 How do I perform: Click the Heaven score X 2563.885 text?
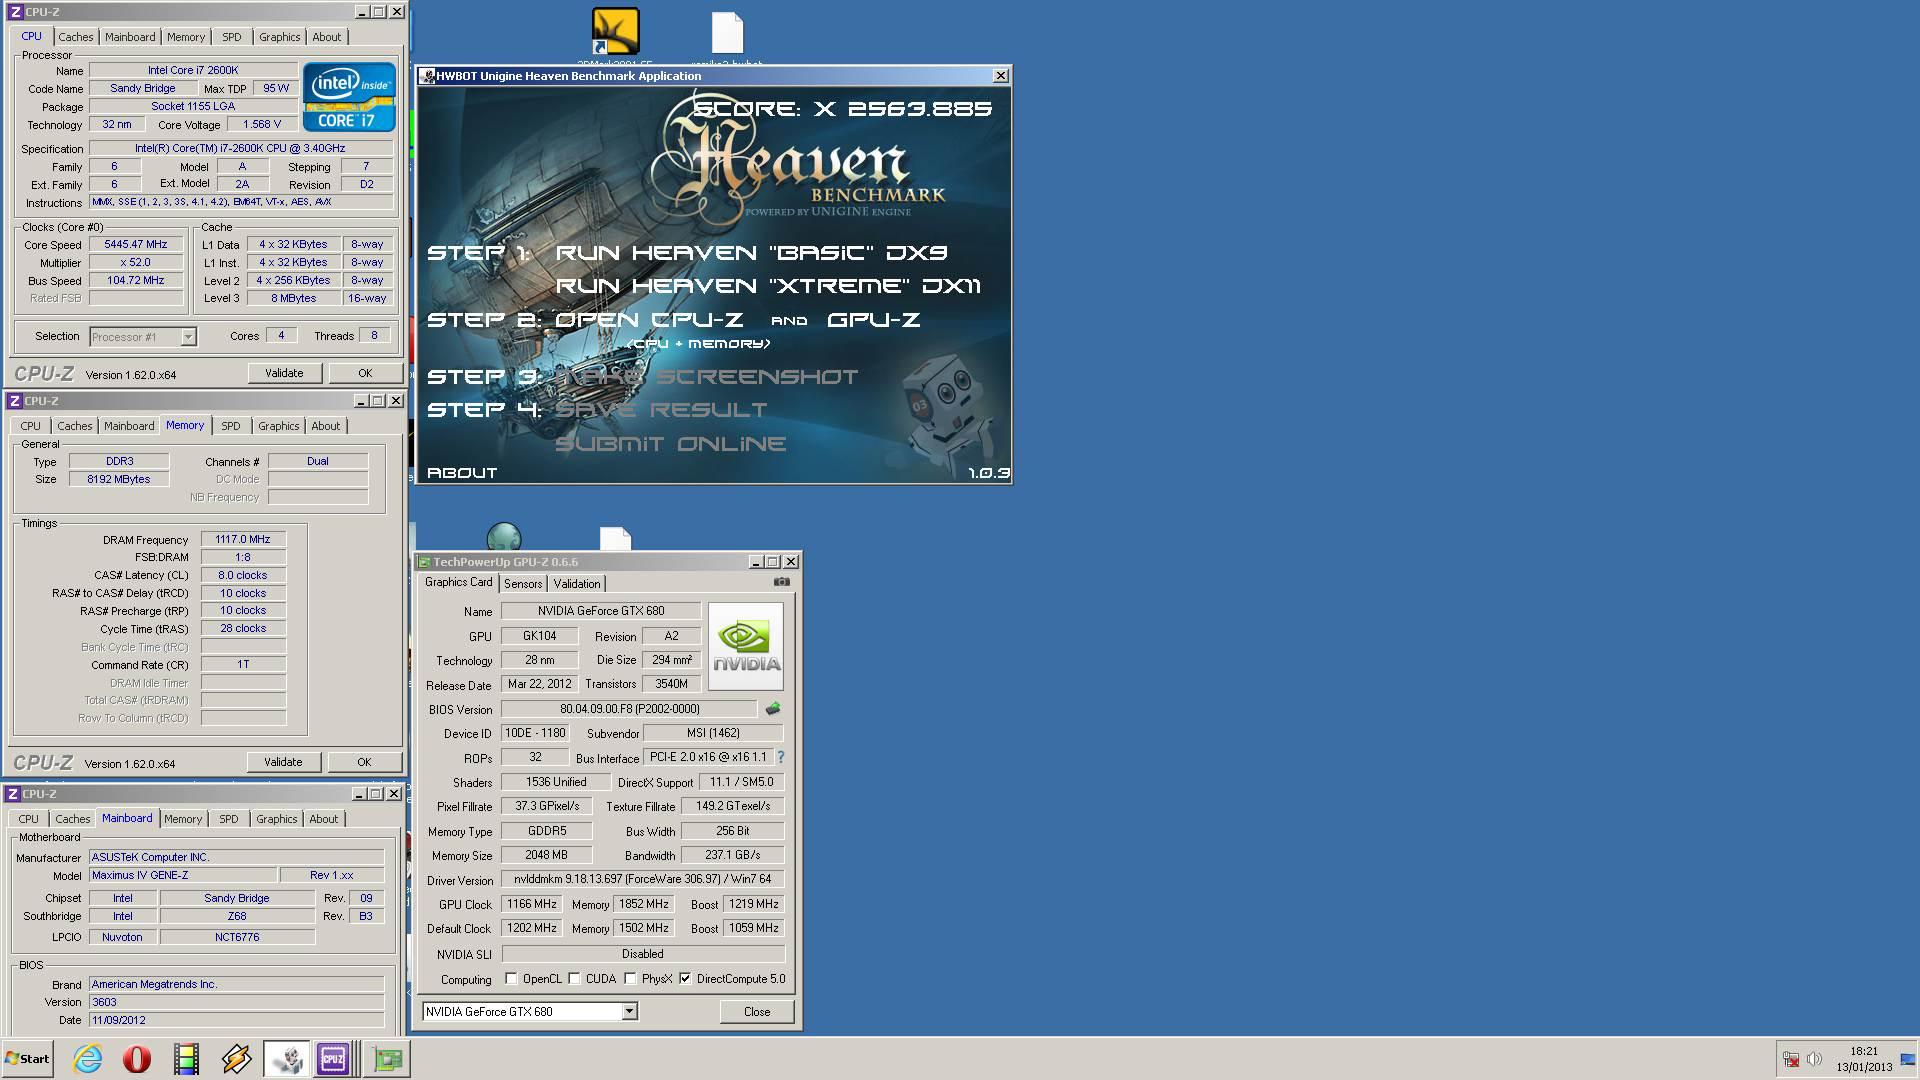(842, 108)
